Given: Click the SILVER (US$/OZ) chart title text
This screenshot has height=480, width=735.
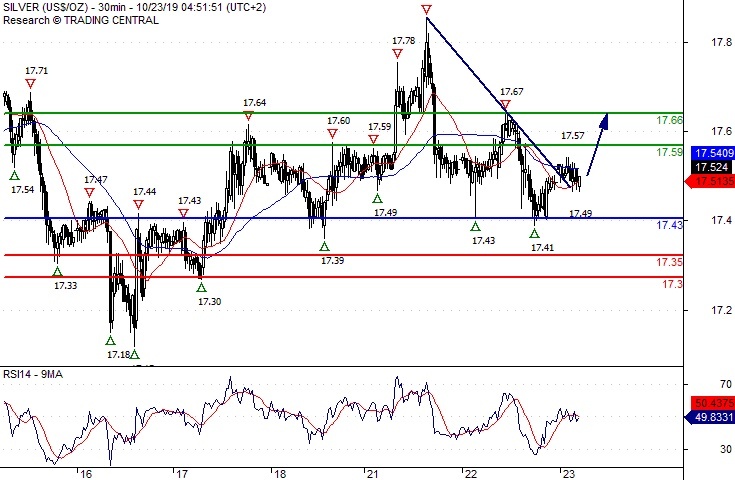Looking at the screenshot, I should click(45, 8).
